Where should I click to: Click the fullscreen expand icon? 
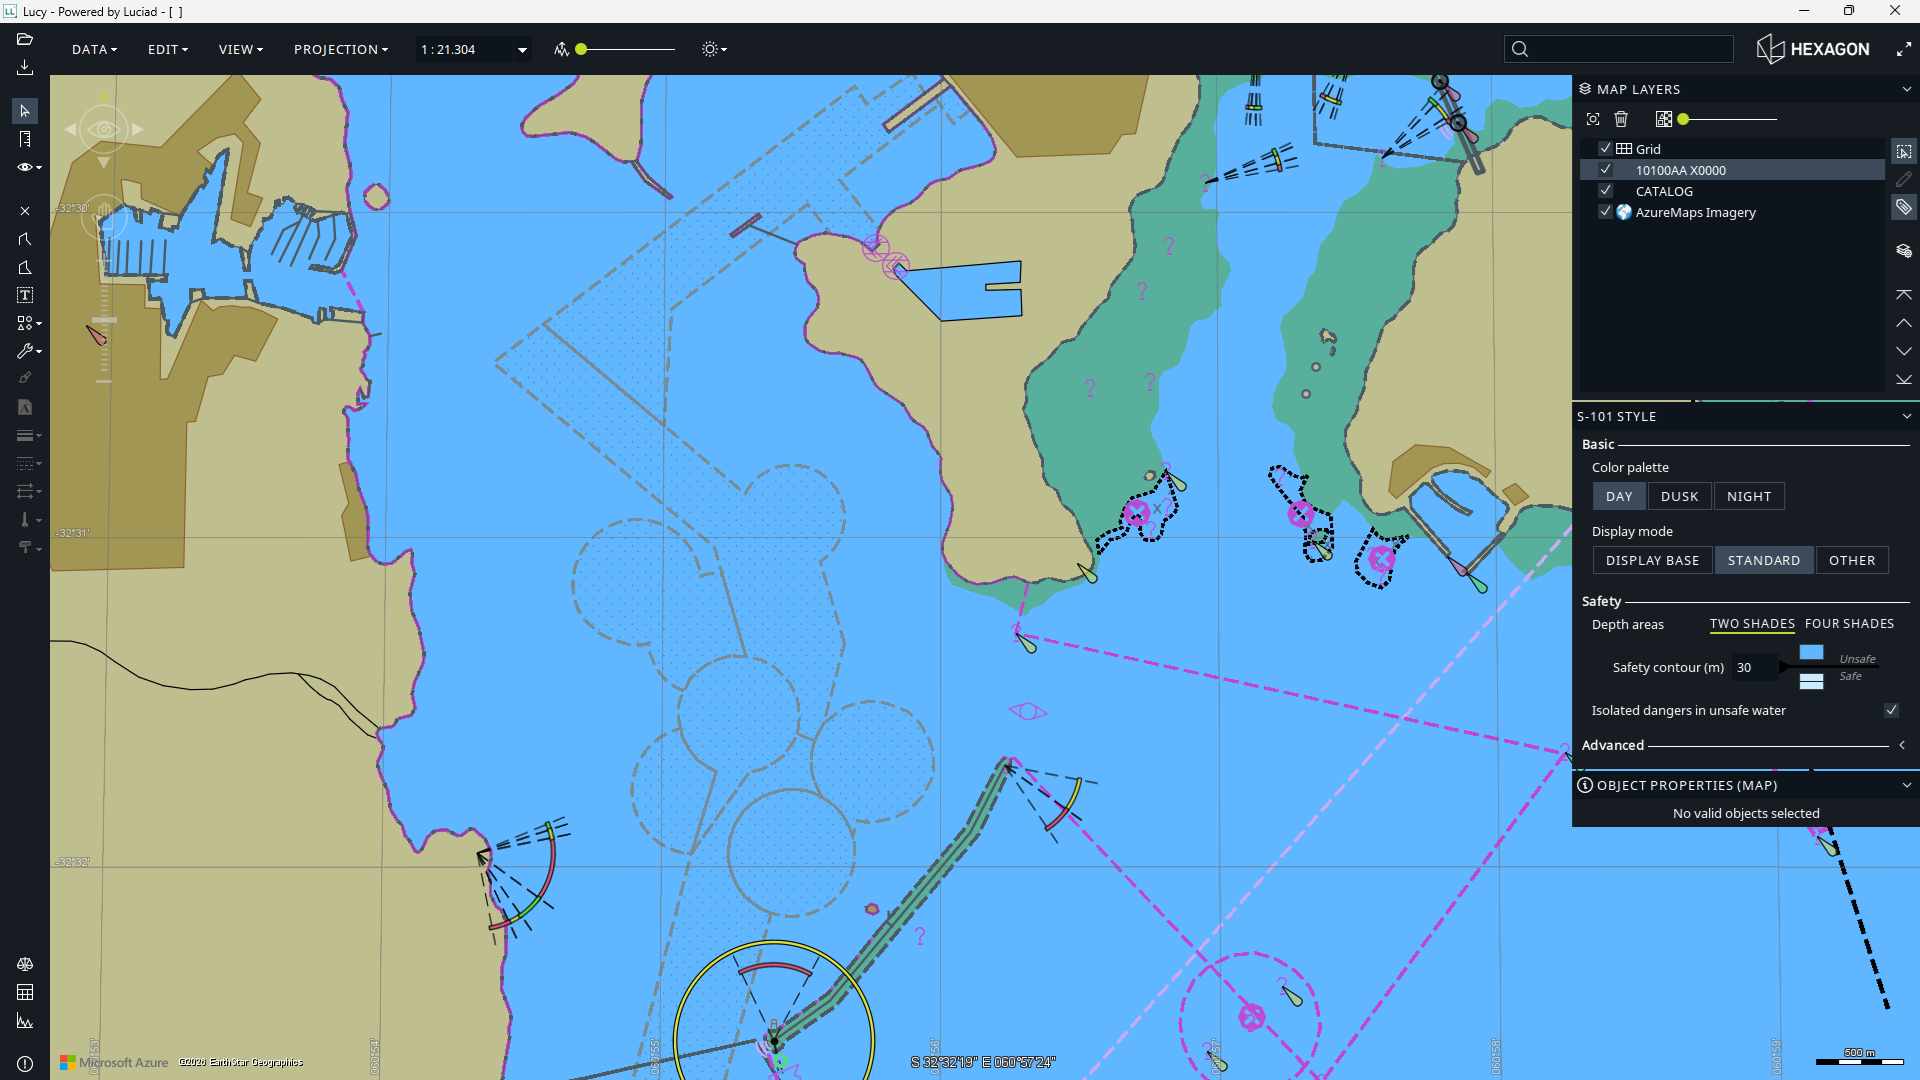click(x=1903, y=49)
